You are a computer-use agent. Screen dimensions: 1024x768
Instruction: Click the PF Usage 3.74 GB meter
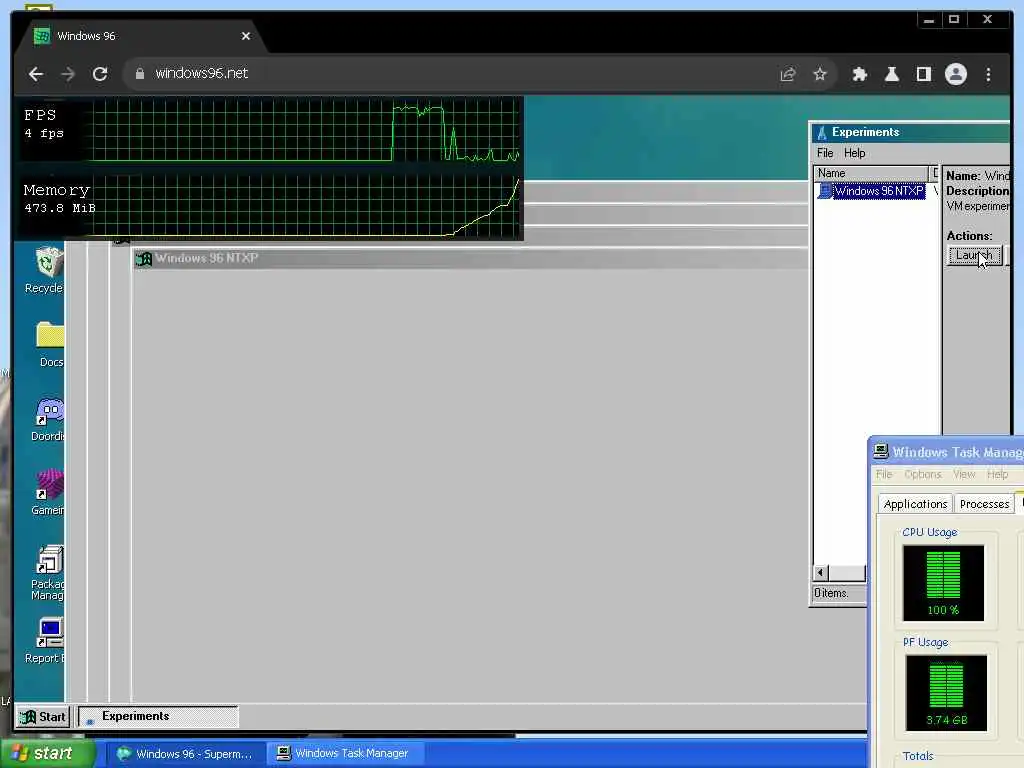tap(946, 693)
